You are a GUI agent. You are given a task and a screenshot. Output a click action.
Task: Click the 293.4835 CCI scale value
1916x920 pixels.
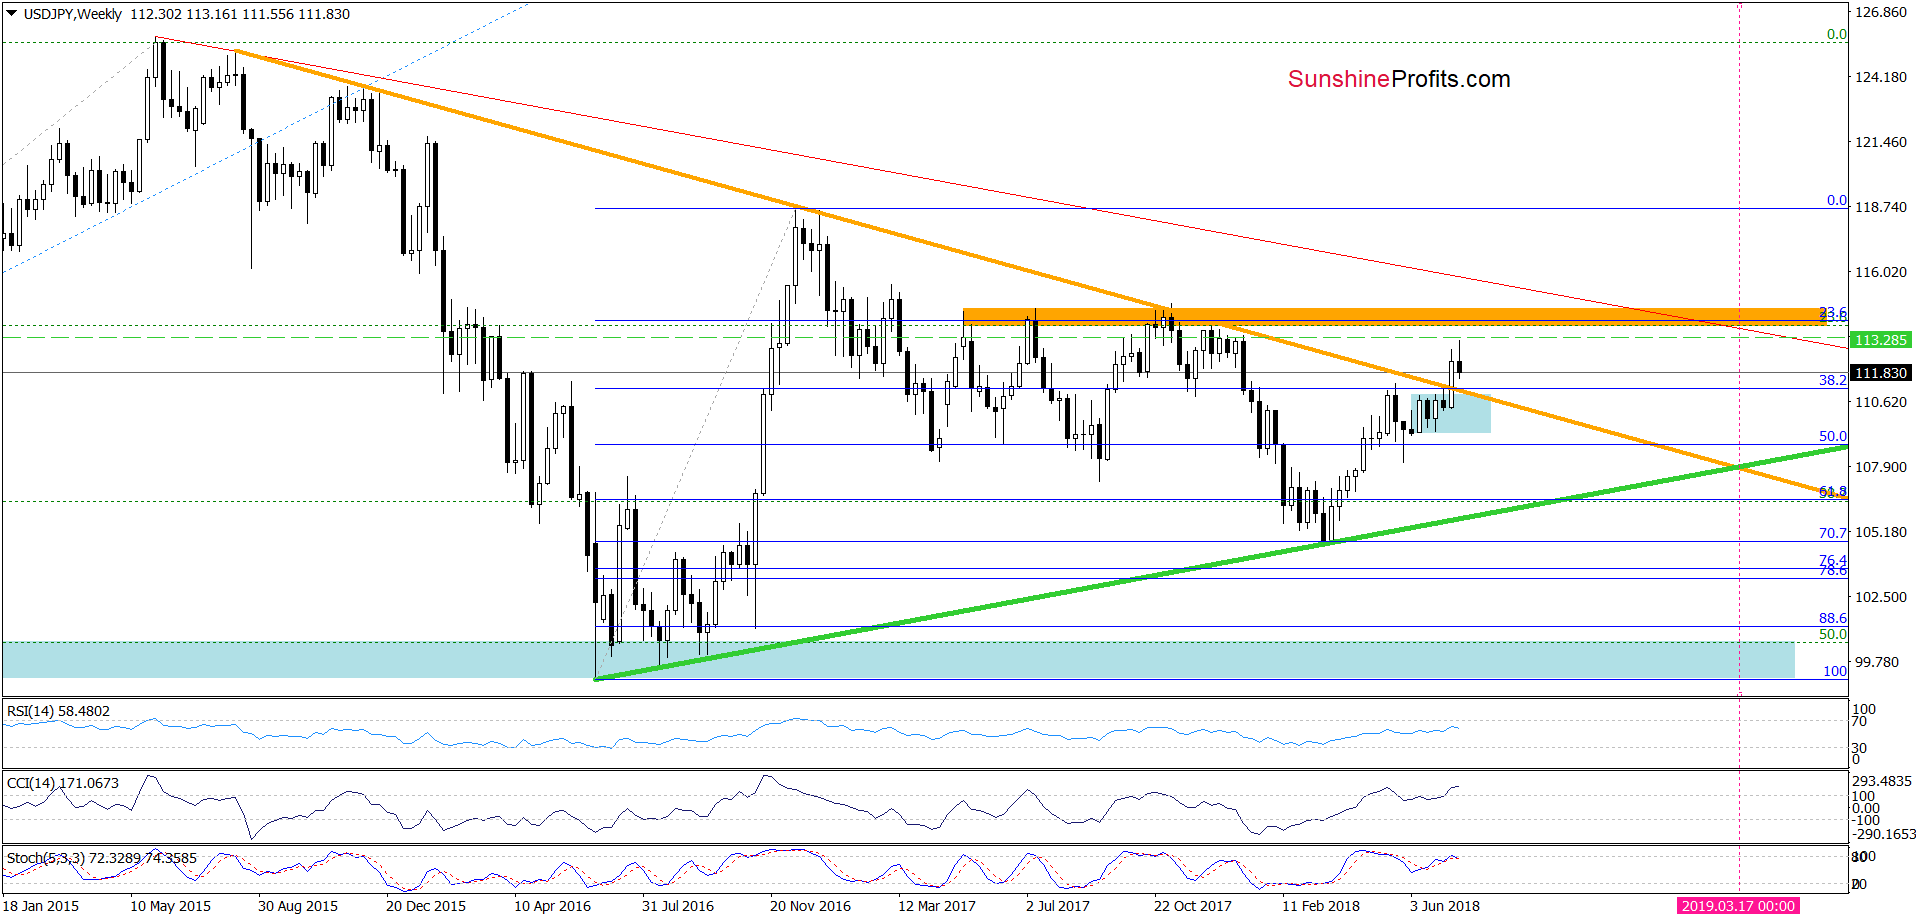coord(1882,781)
